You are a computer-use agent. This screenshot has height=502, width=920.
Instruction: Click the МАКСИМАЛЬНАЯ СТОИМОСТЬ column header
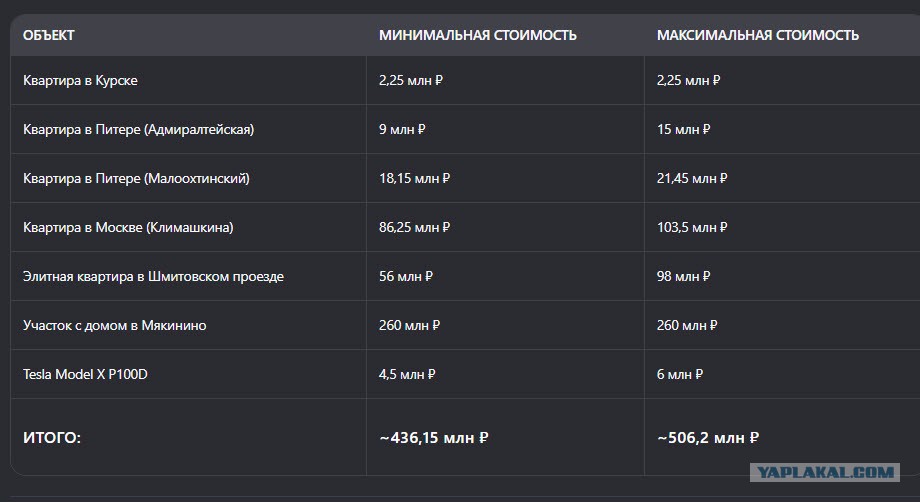coord(757,35)
